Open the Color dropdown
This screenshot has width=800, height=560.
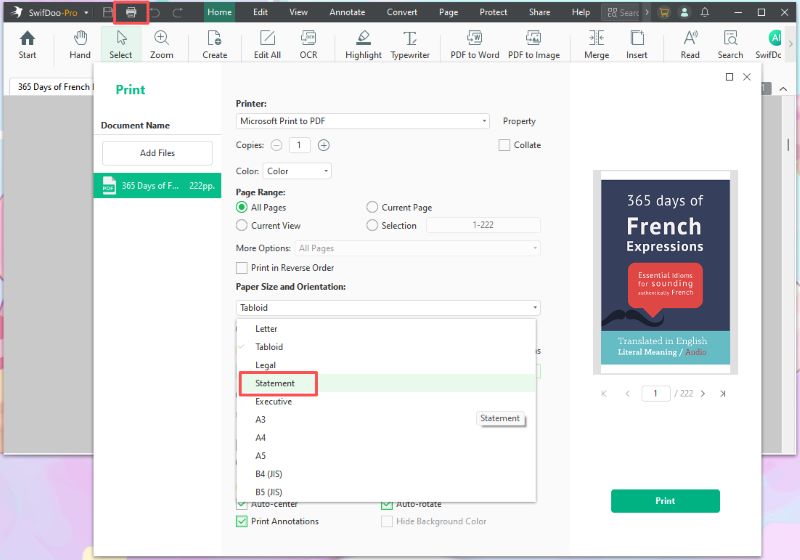tap(297, 171)
